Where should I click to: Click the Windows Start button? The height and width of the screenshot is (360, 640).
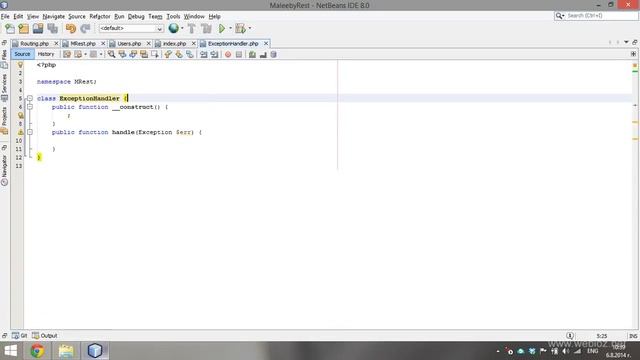(11, 351)
